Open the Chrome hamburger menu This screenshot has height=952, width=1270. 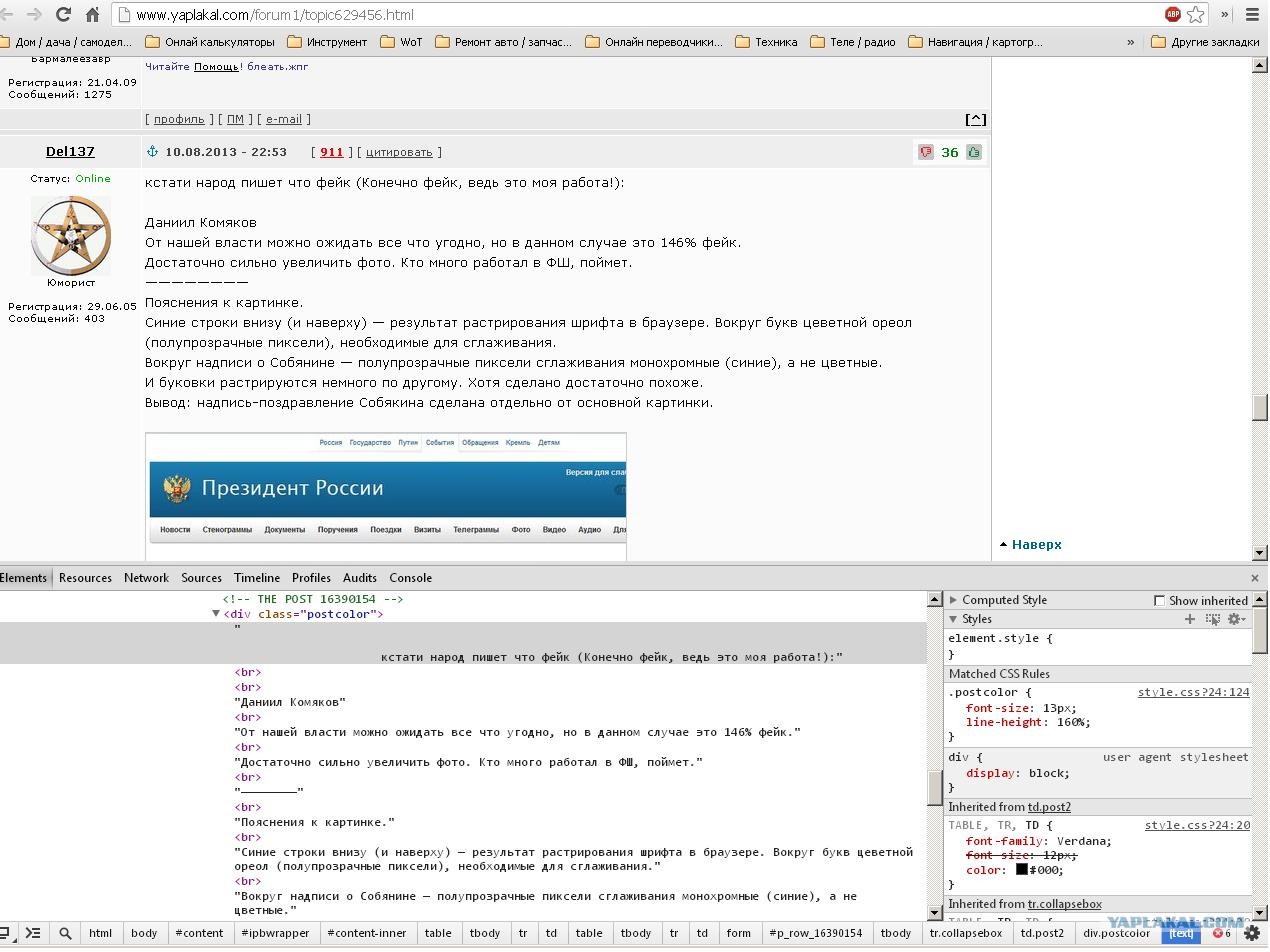(1252, 15)
